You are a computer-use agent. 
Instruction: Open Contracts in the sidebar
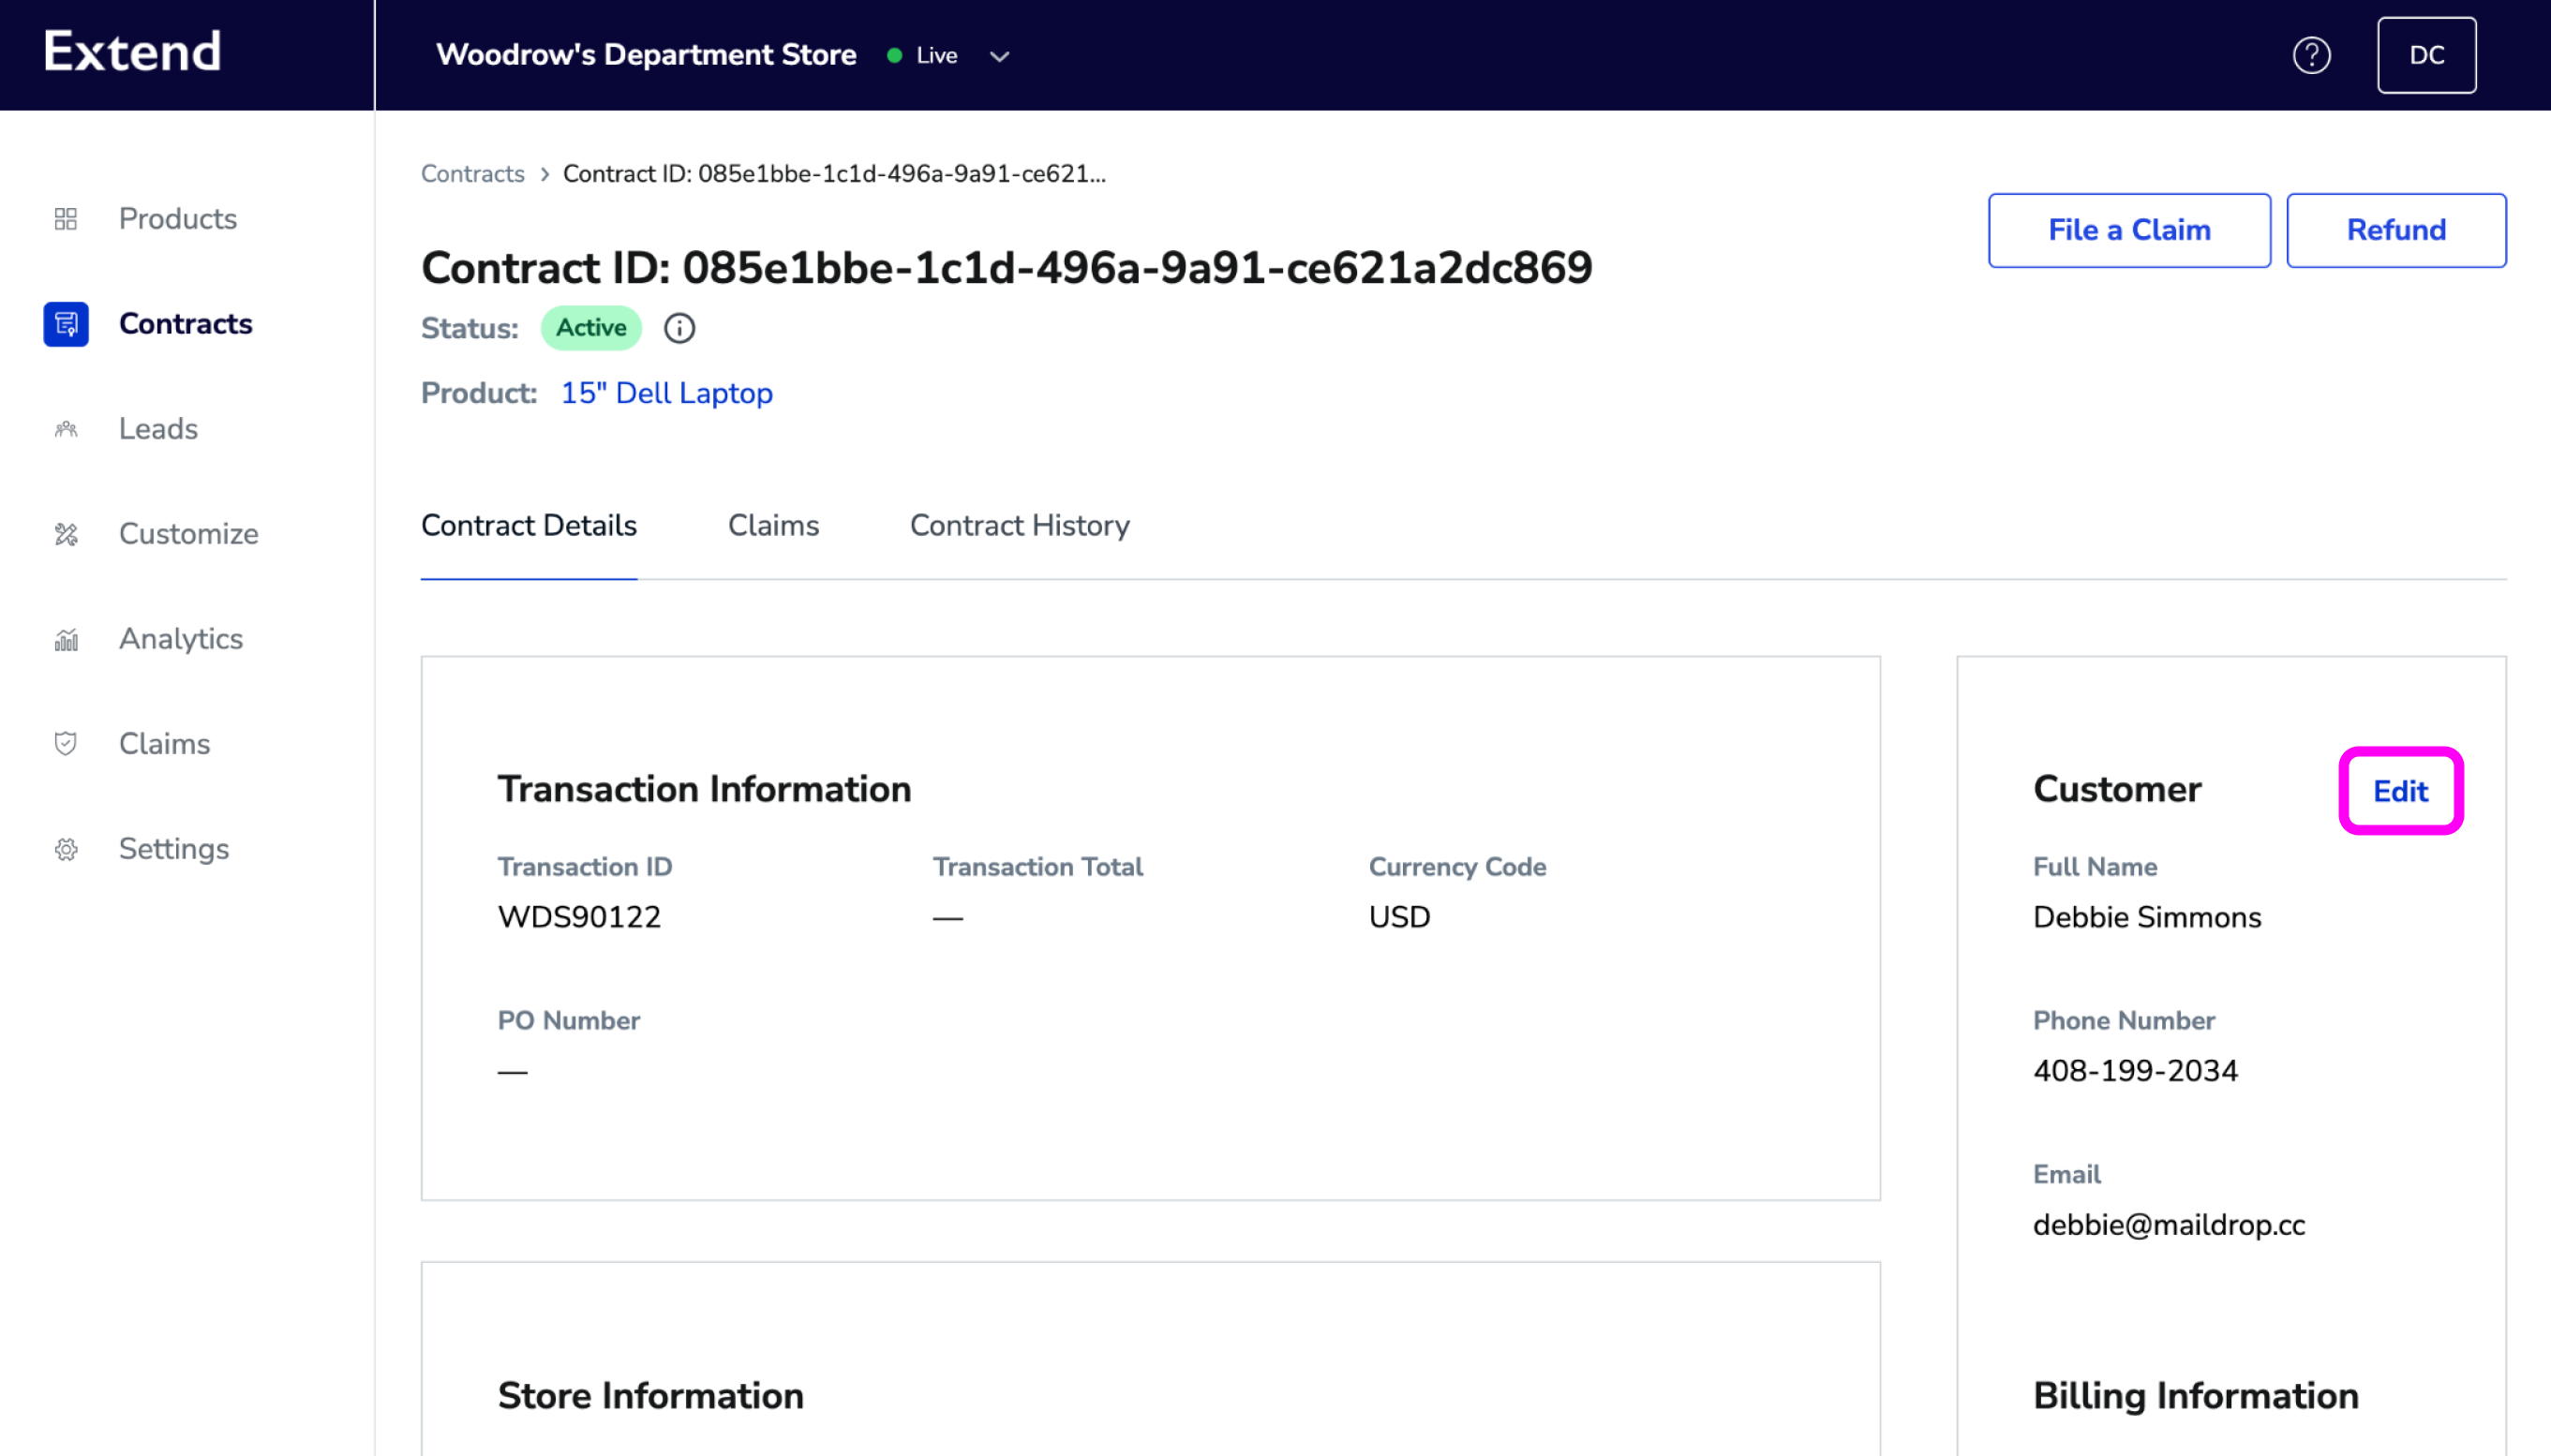[x=186, y=324]
